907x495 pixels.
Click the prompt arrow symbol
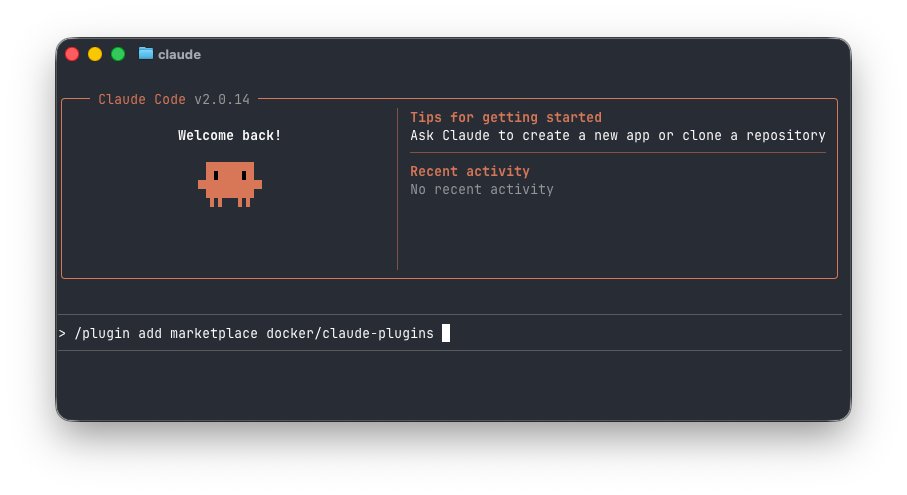(x=62, y=334)
